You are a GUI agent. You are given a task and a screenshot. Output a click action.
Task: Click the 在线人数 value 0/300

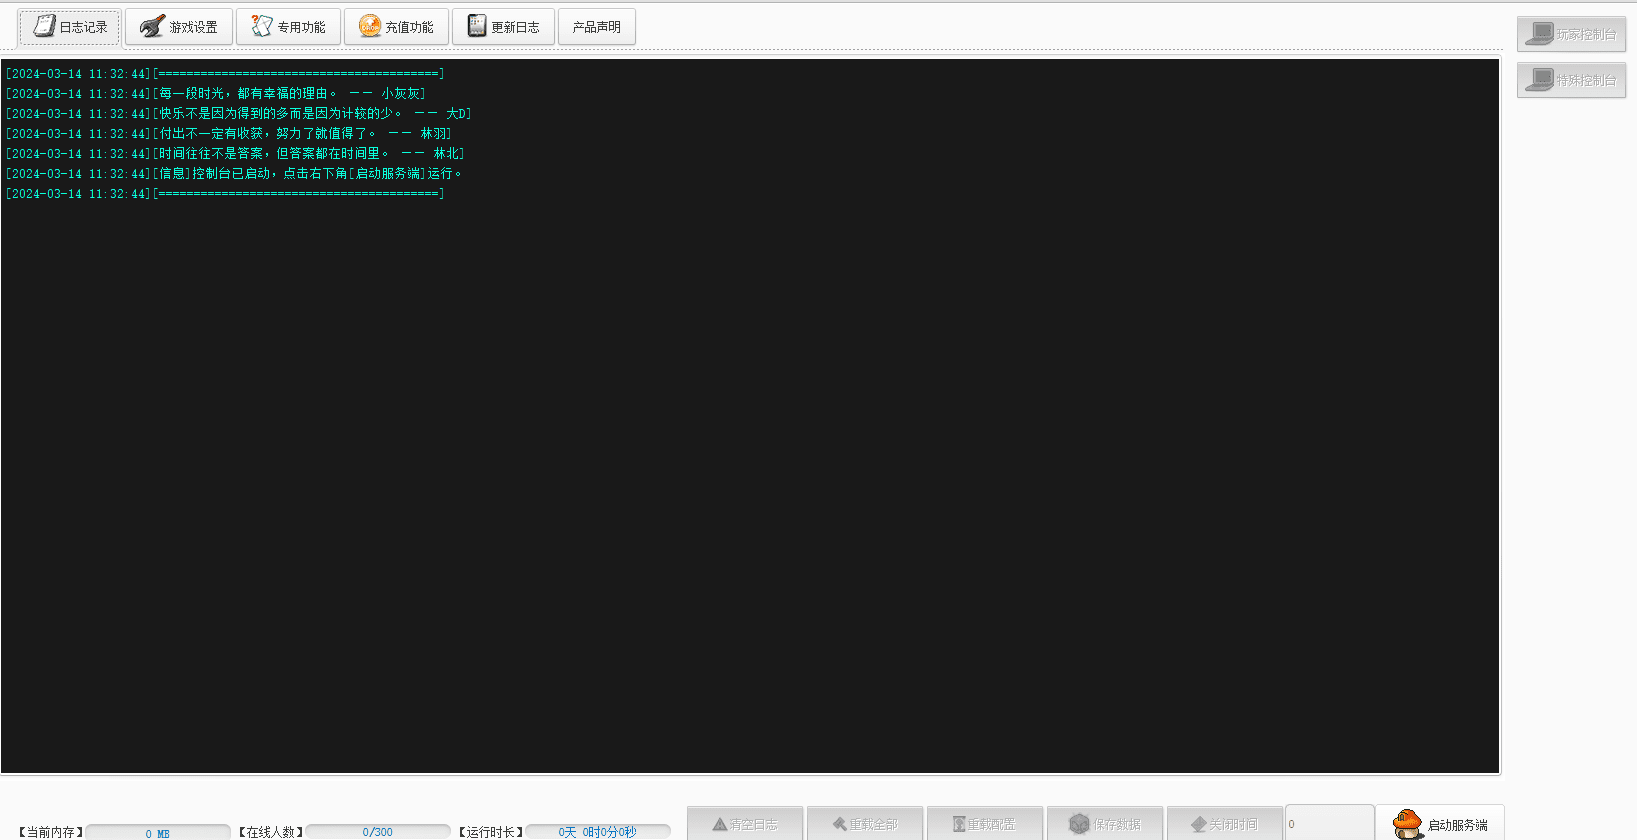(378, 832)
